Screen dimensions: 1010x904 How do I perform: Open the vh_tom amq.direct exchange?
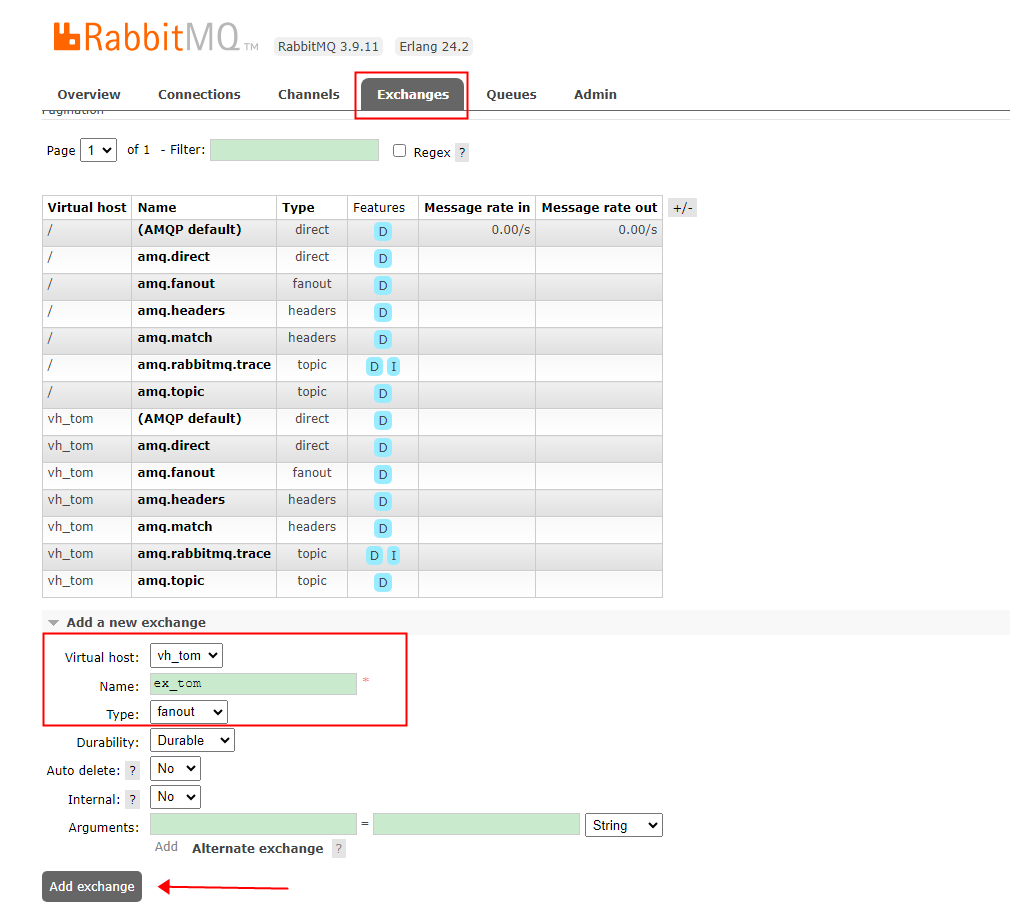coord(173,446)
